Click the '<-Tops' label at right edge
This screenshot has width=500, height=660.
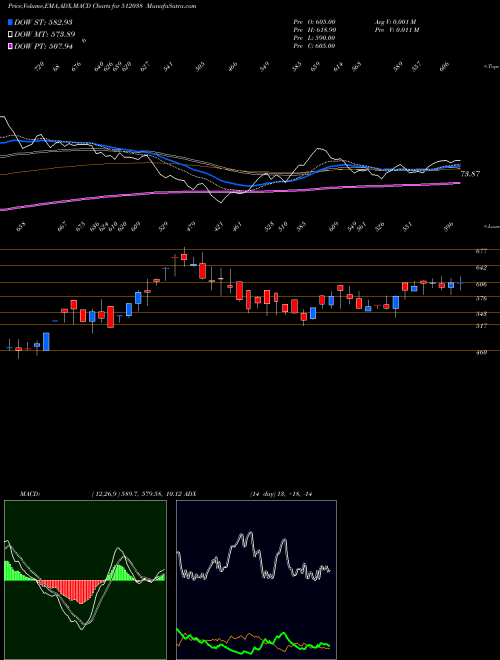point(490,66)
